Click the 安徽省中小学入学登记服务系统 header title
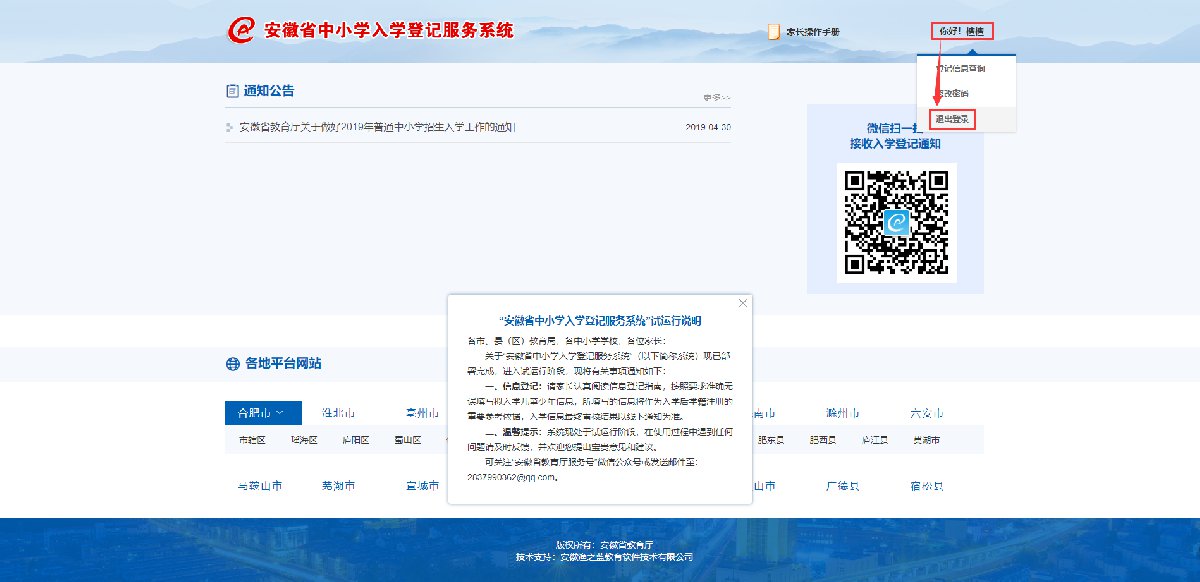 (x=388, y=30)
